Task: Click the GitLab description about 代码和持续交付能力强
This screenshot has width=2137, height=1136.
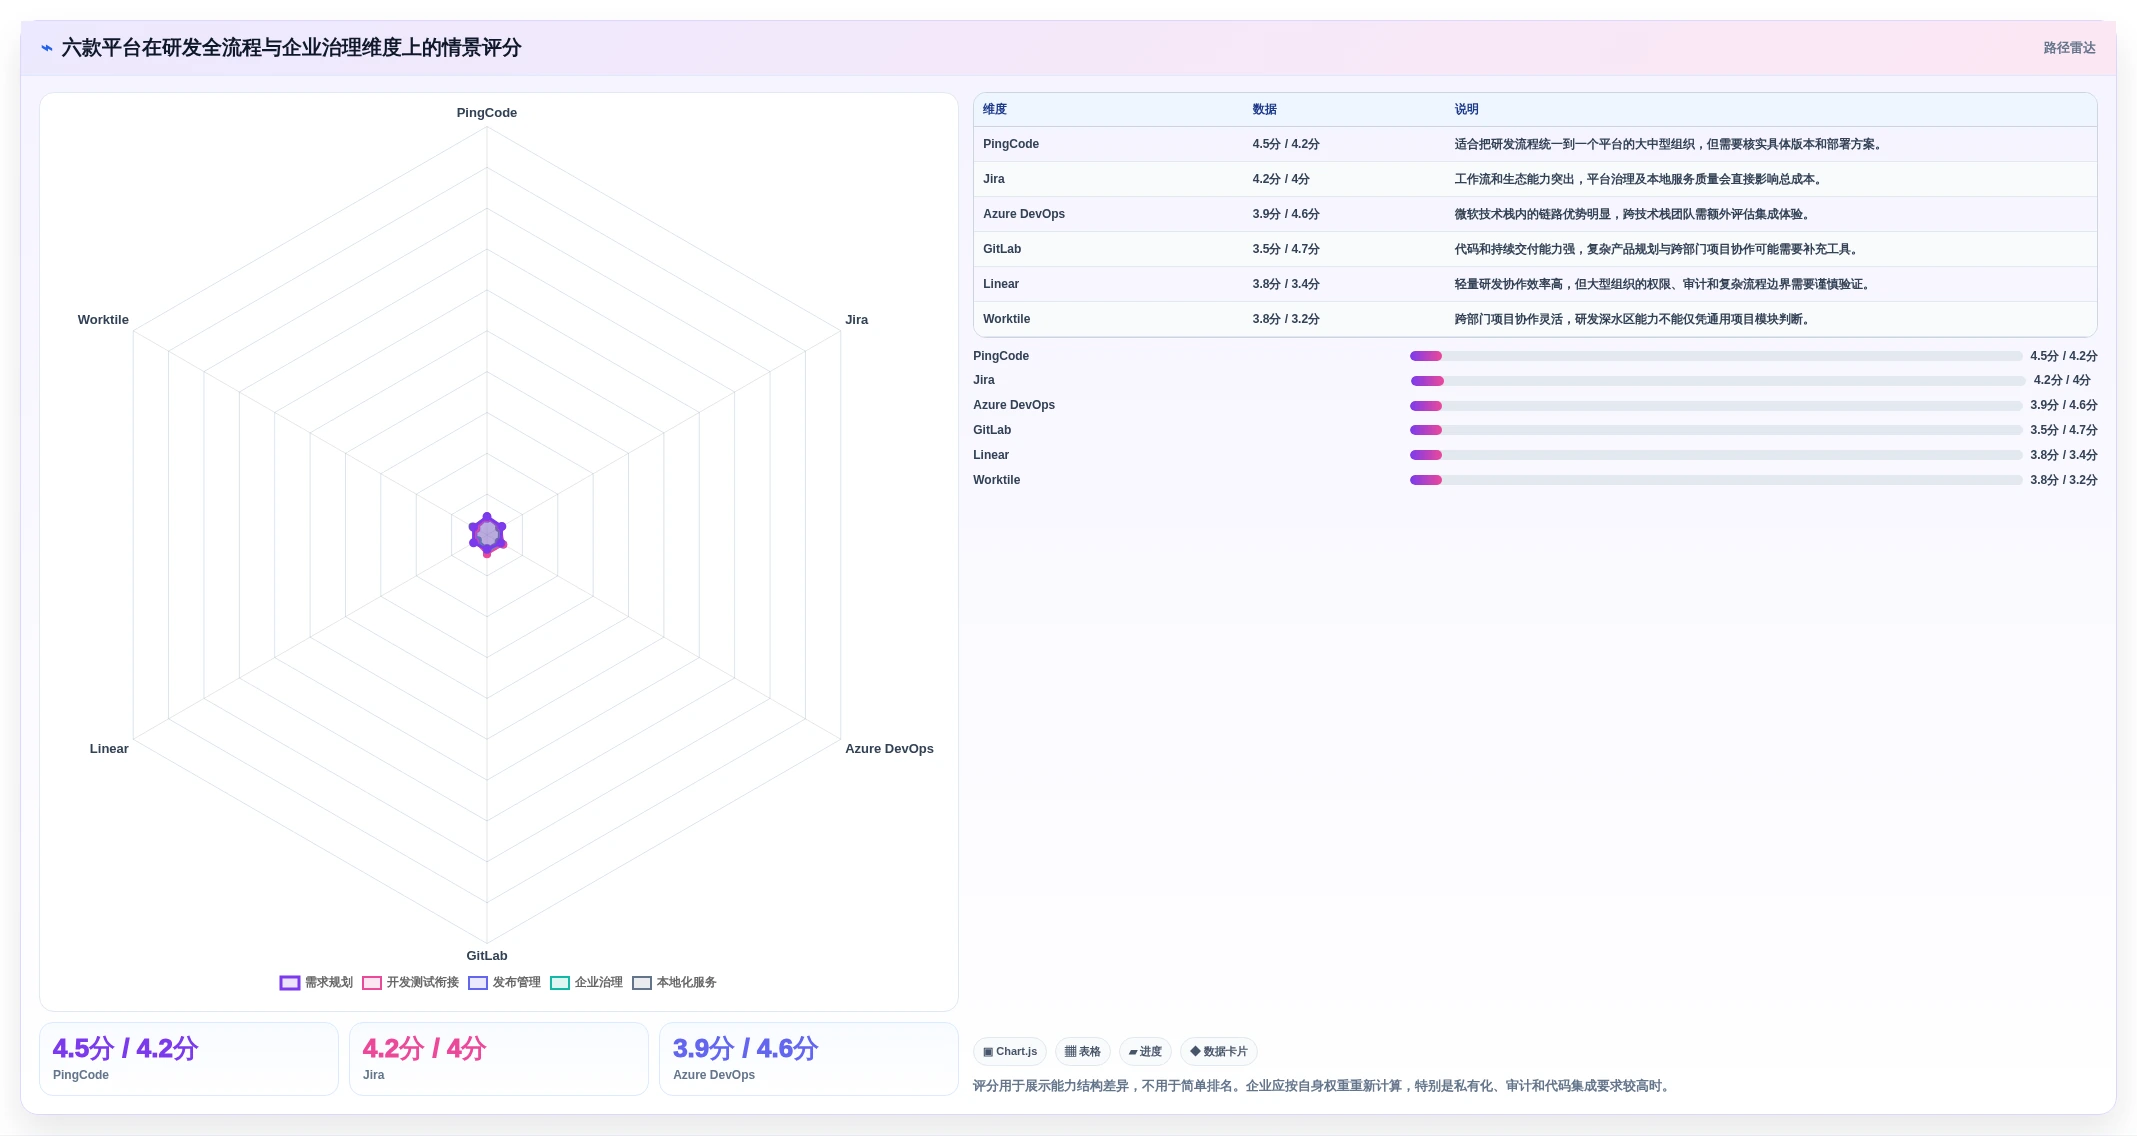Action: pos(1657,249)
